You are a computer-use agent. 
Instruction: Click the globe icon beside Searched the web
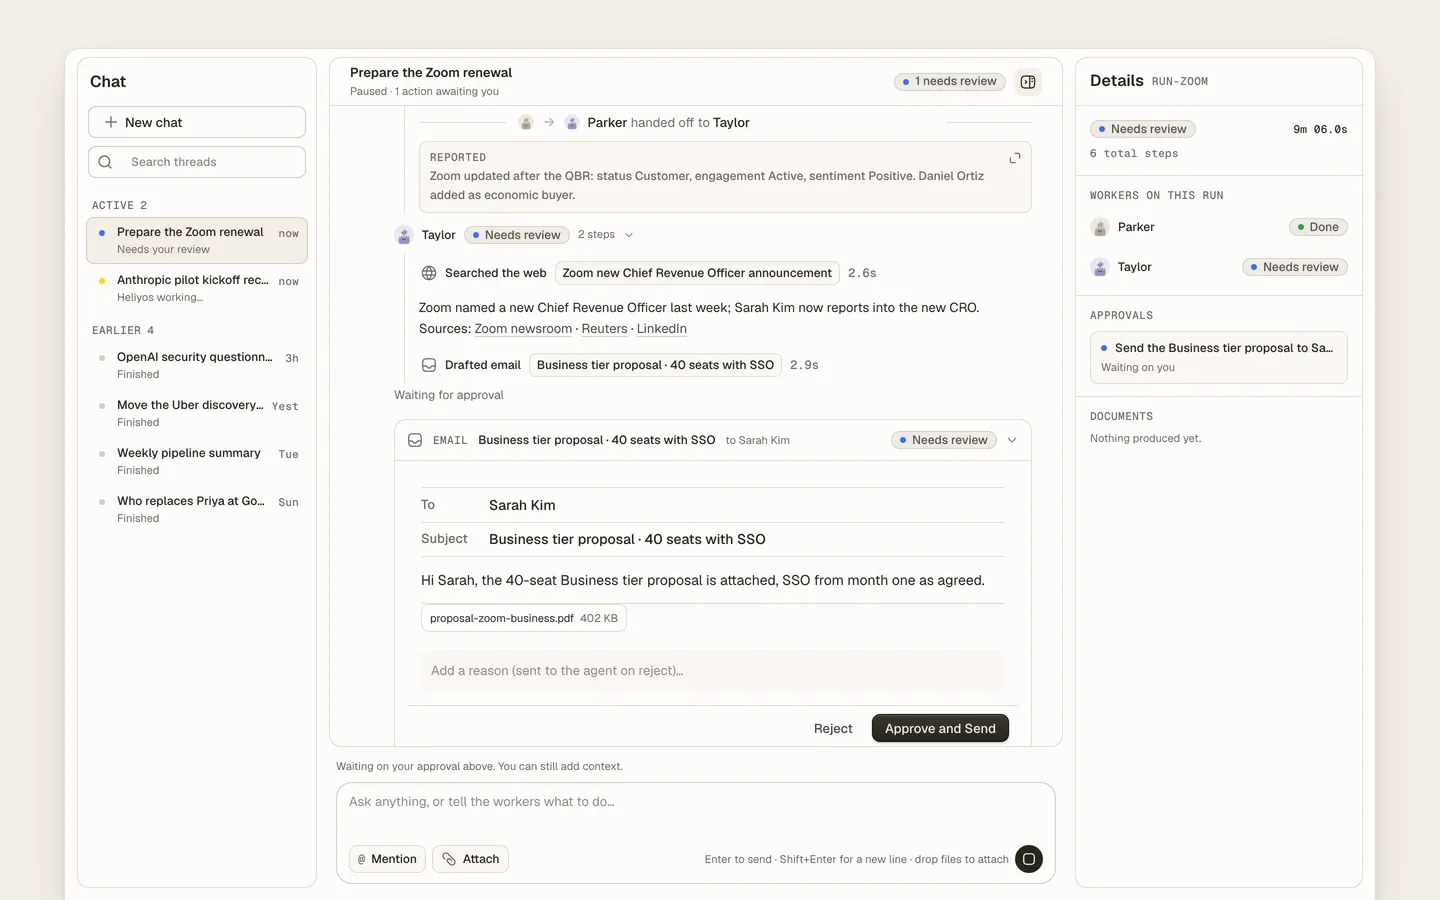pos(429,273)
